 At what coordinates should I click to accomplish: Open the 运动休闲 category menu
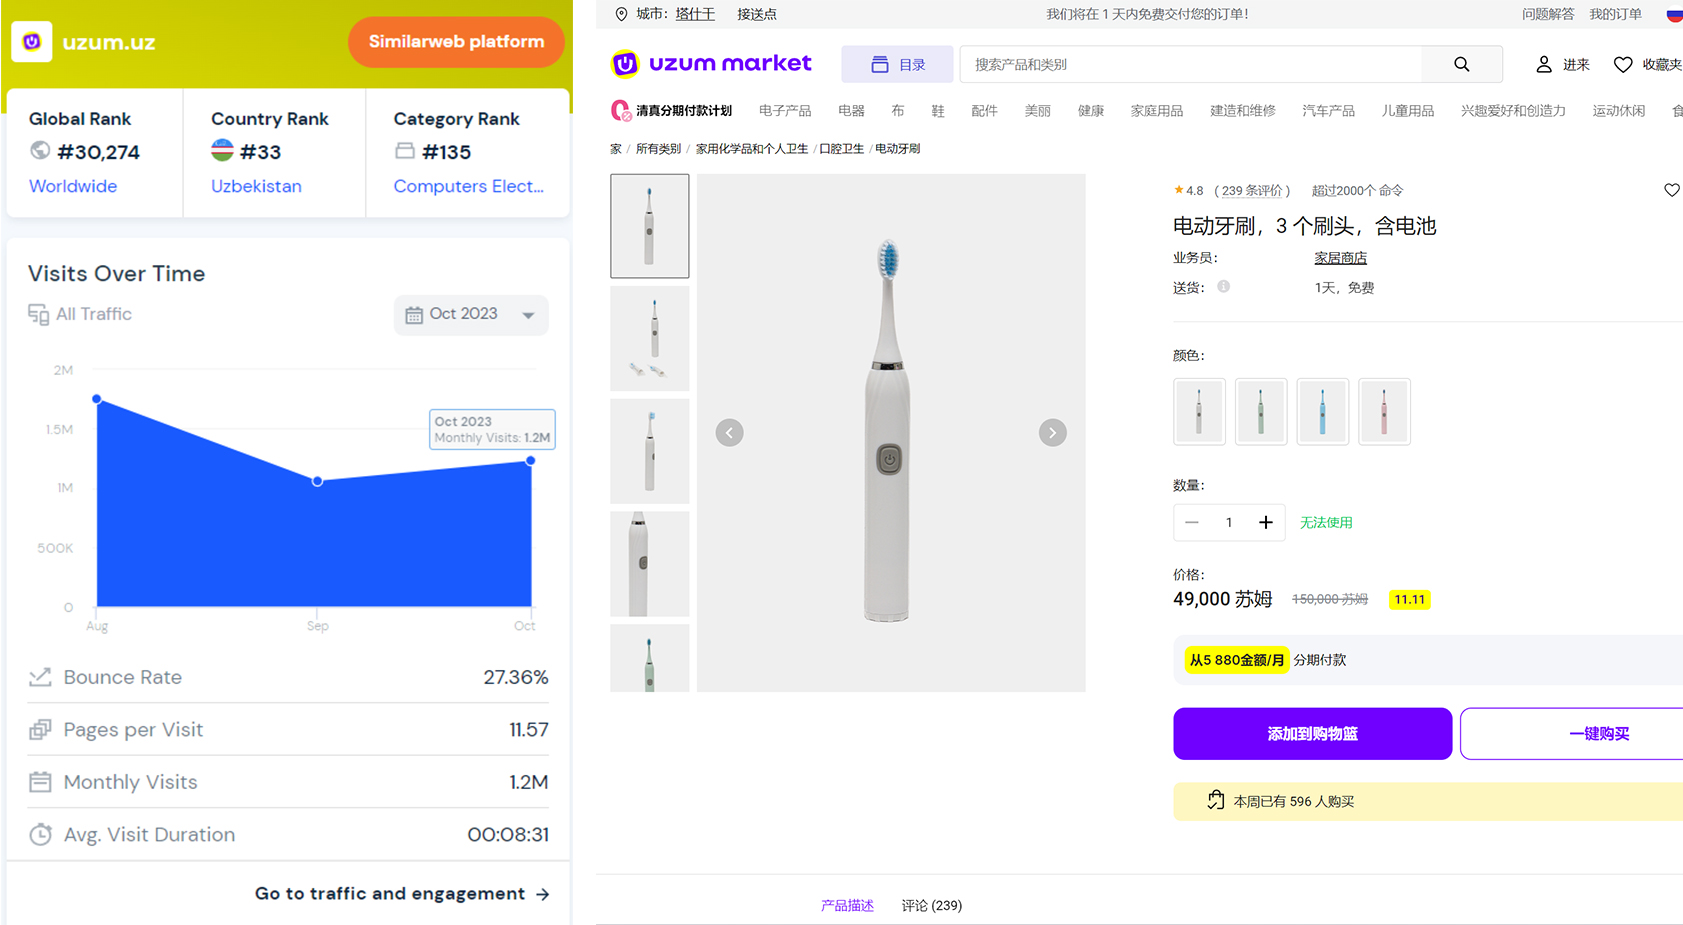click(x=1619, y=111)
